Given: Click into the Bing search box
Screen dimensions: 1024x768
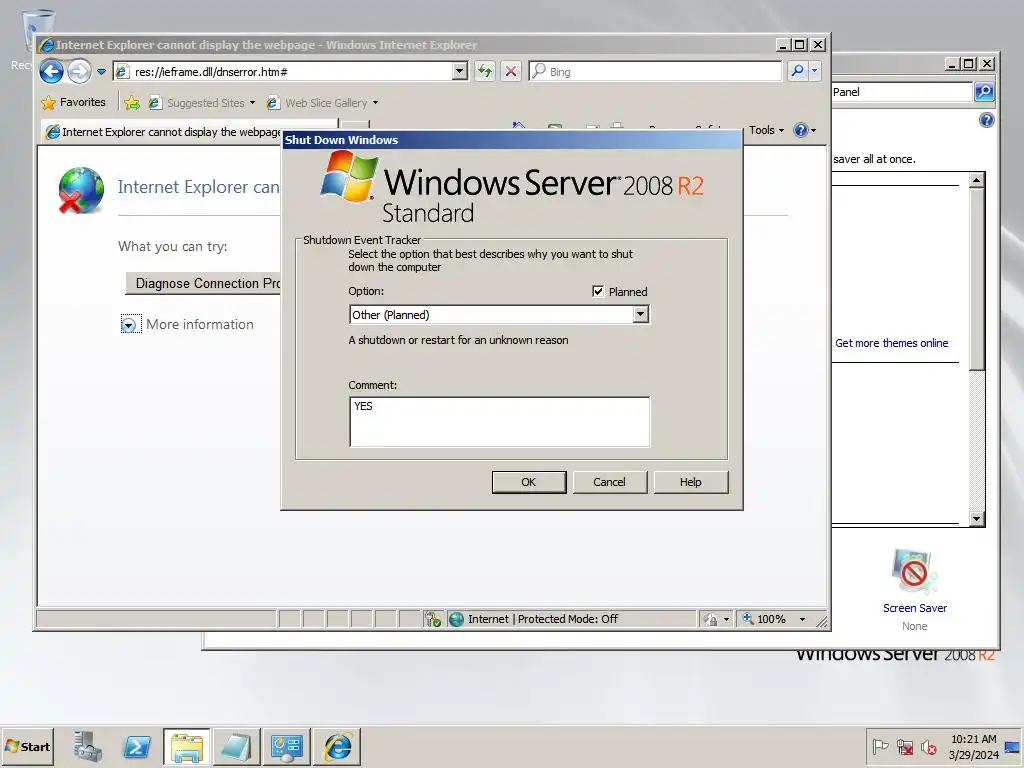Looking at the screenshot, I should point(655,71).
